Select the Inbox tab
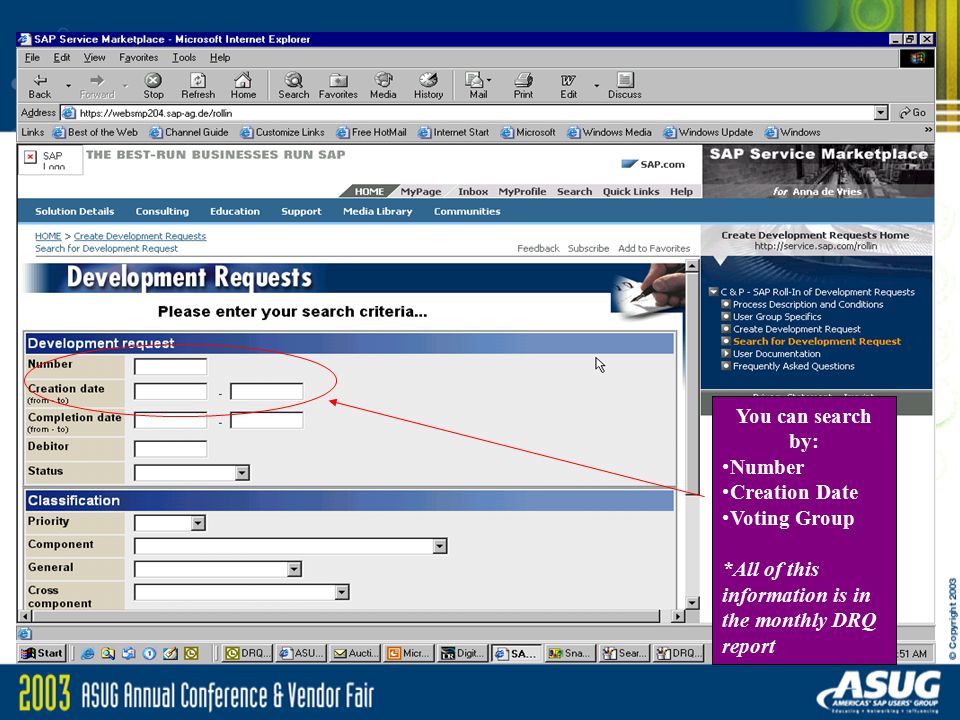This screenshot has width=960, height=720. [473, 191]
